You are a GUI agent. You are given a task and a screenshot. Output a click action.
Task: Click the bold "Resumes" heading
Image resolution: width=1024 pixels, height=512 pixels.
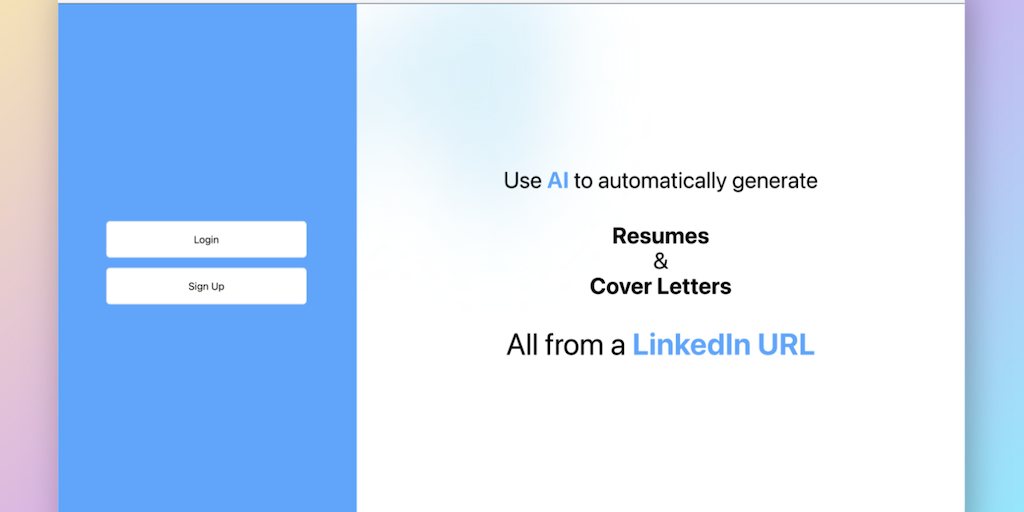[660, 236]
